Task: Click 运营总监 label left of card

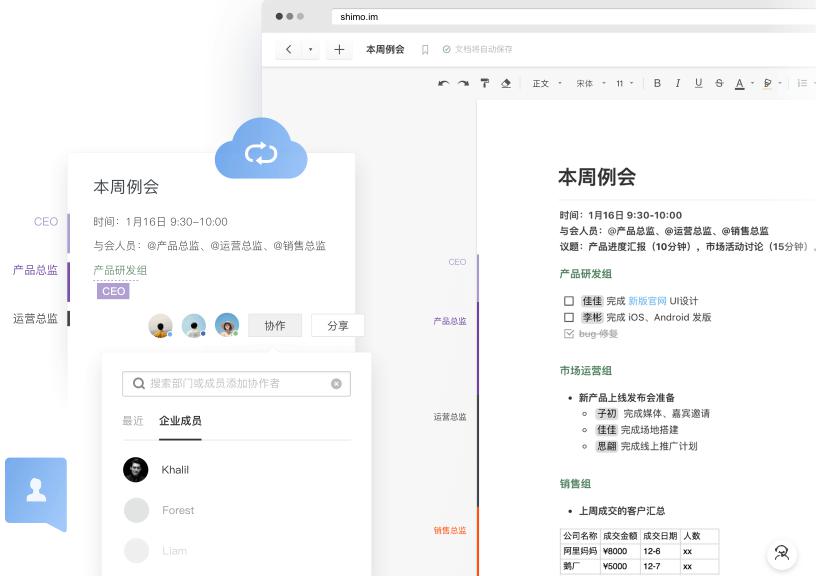Action: point(35,318)
